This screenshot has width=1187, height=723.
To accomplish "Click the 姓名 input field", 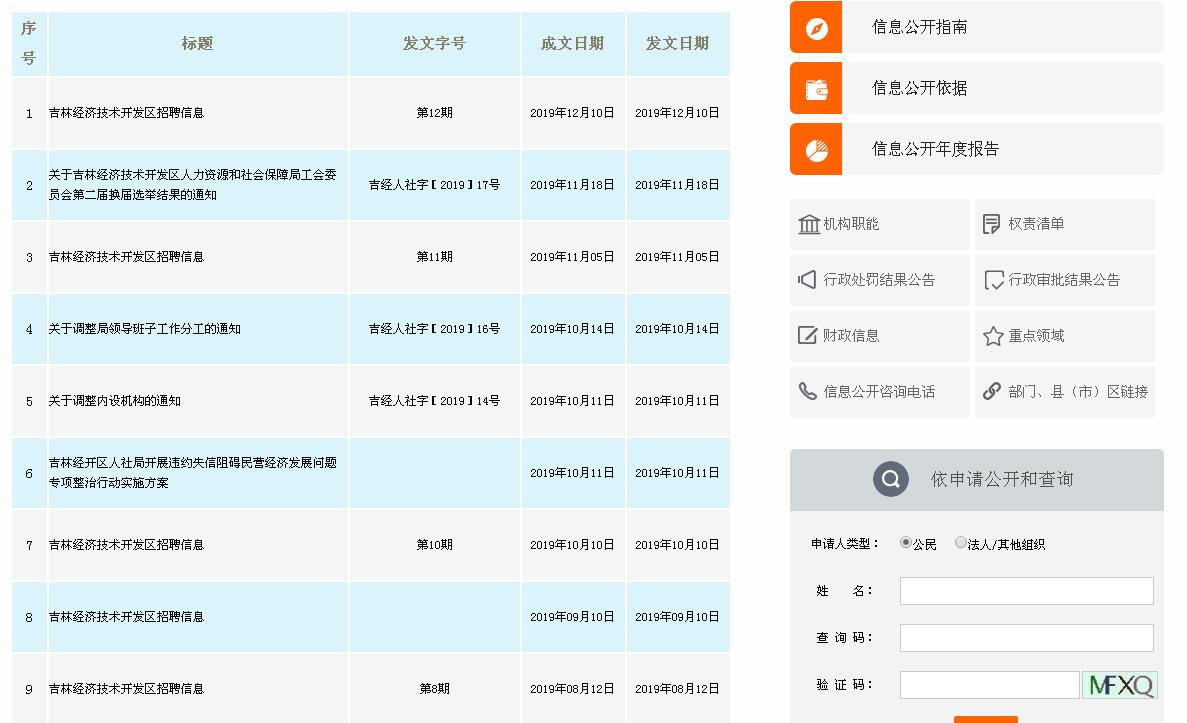I will tap(1027, 591).
